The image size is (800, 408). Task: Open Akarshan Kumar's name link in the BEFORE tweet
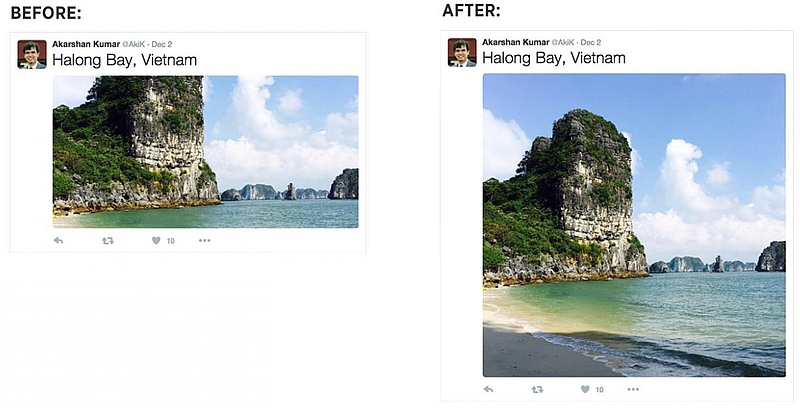[x=84, y=44]
